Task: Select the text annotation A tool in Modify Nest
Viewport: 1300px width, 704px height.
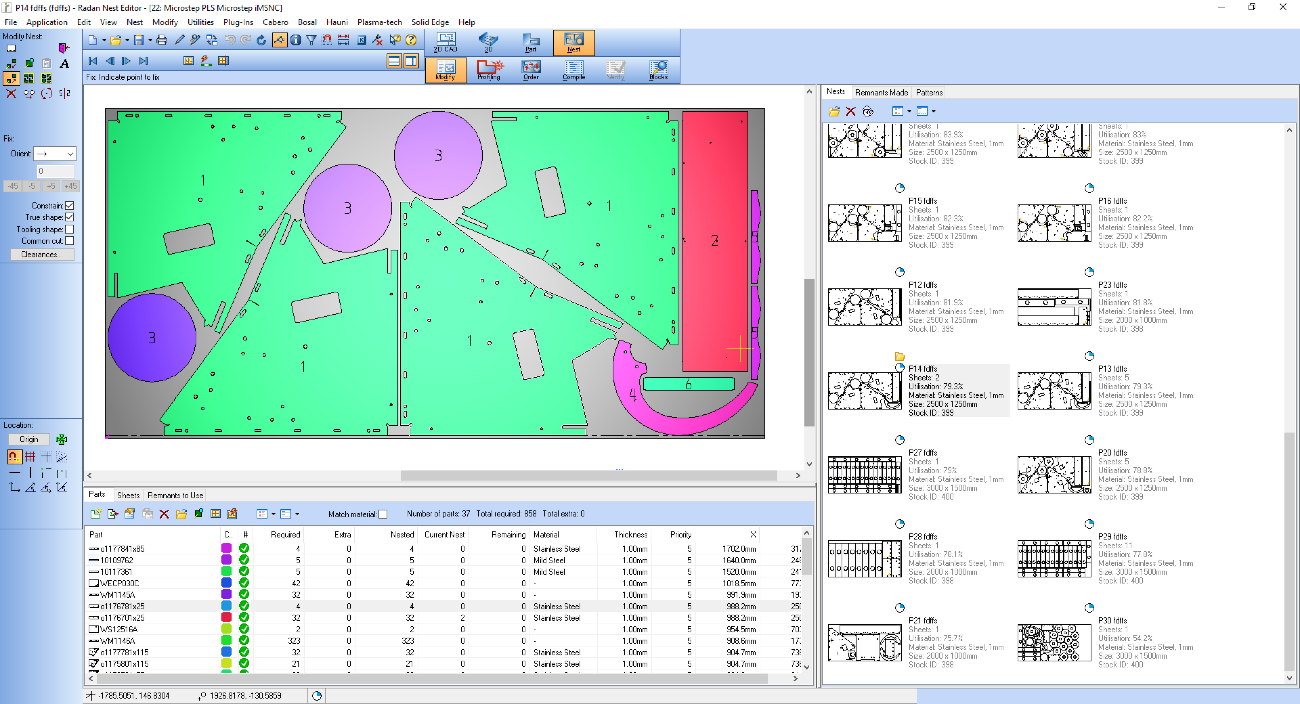Action: point(65,62)
